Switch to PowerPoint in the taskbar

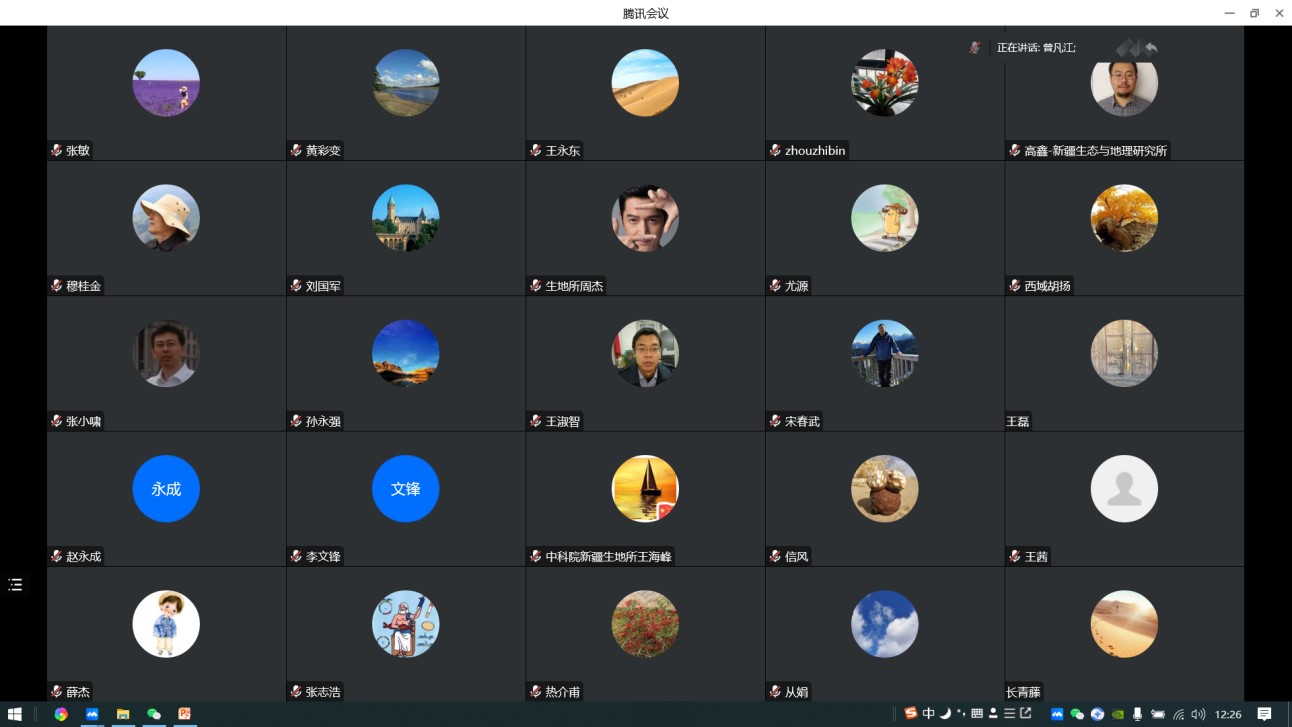pyautogui.click(x=184, y=714)
